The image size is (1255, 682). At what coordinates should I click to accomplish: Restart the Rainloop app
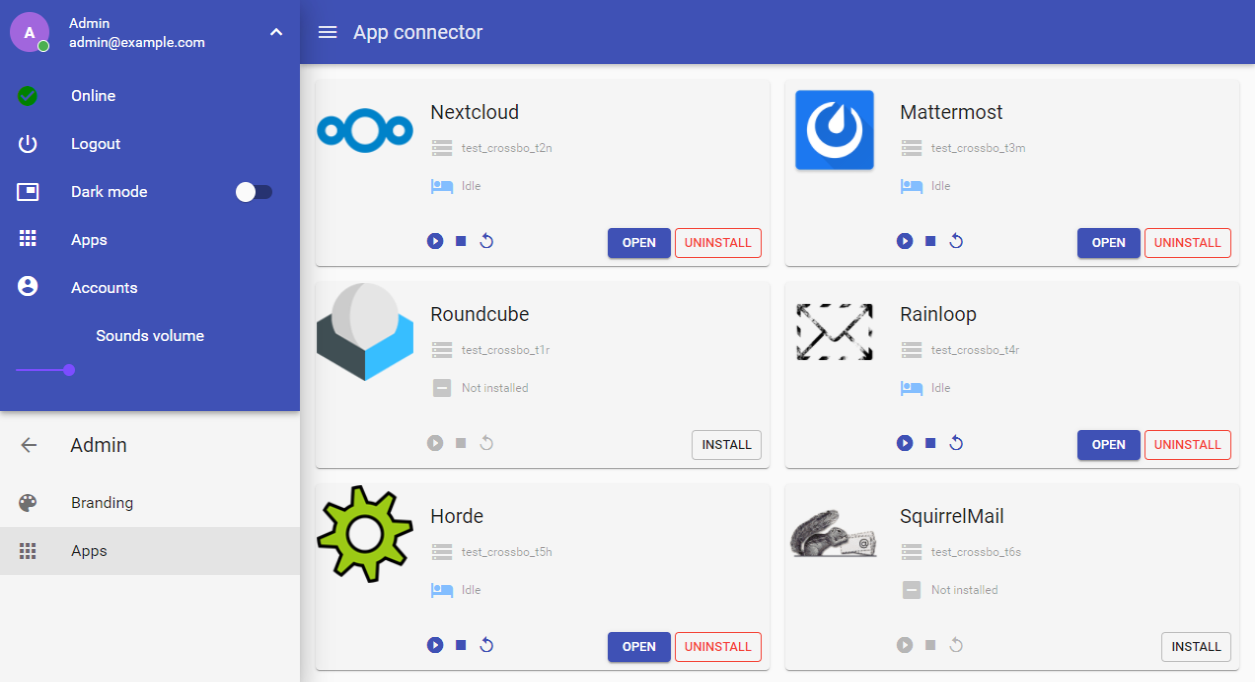click(956, 443)
